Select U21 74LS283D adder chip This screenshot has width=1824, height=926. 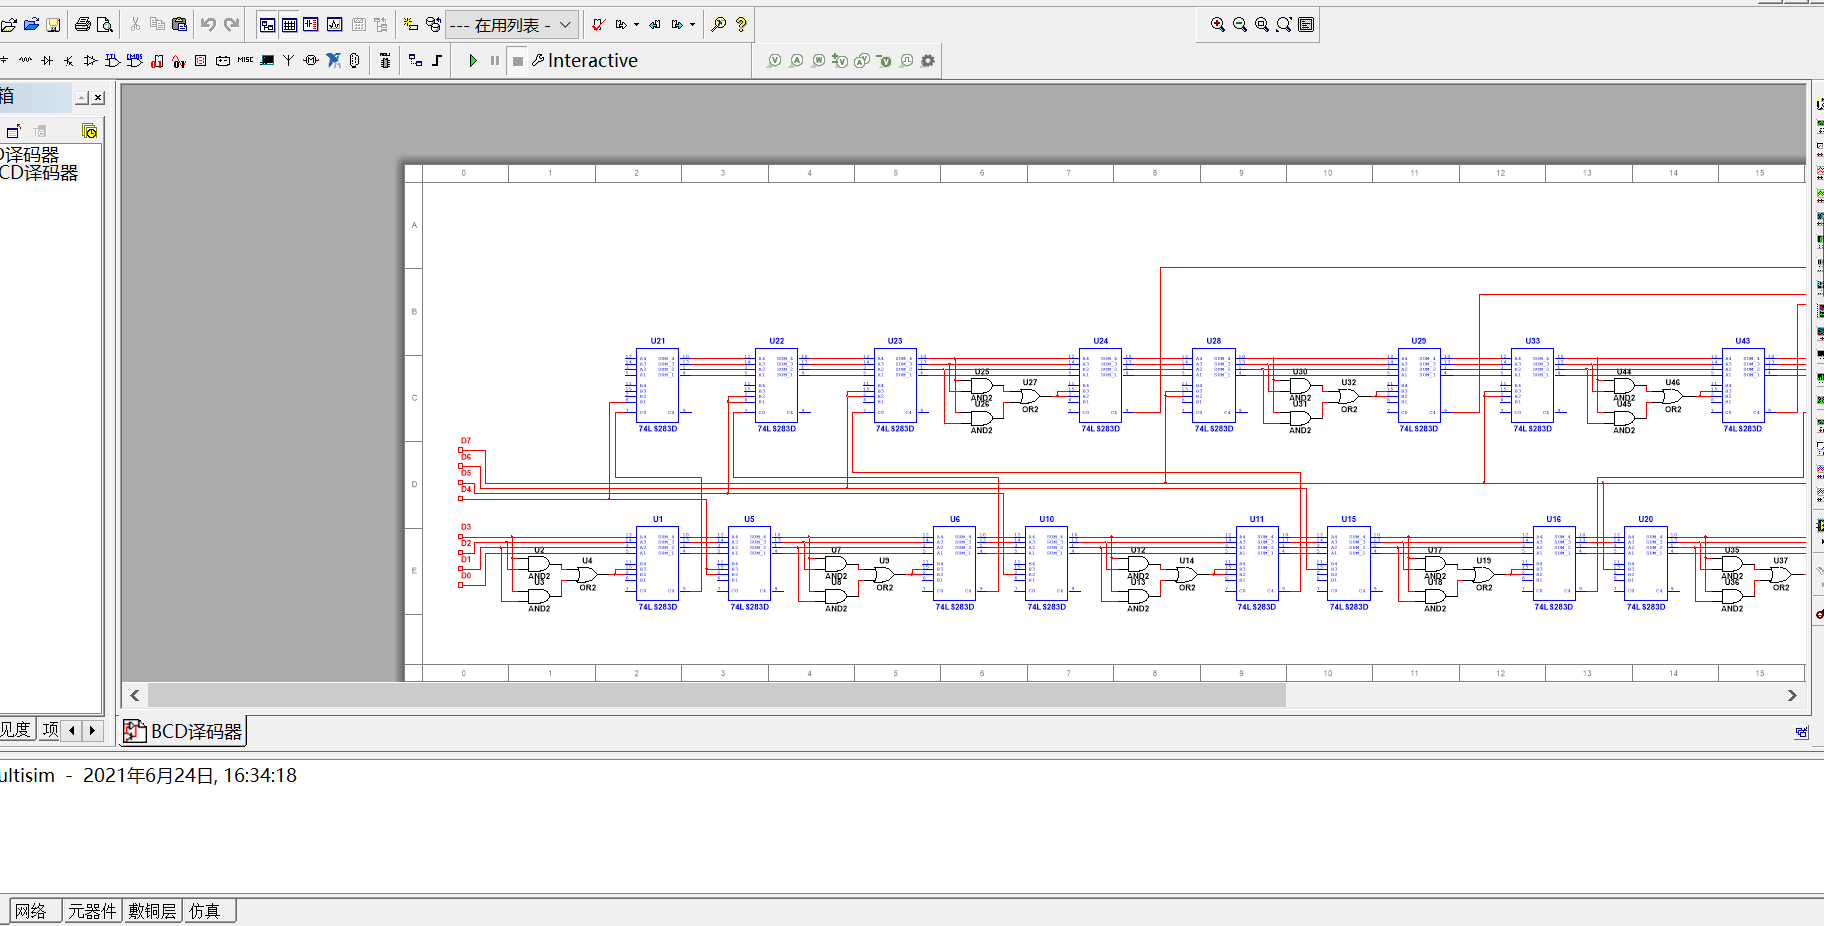point(657,385)
